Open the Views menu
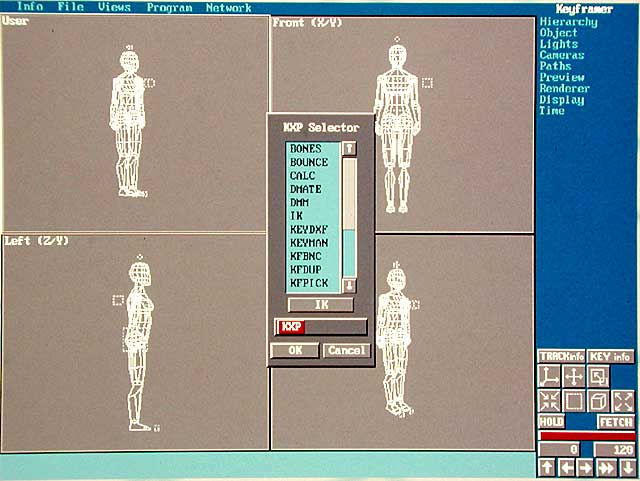 (x=114, y=7)
